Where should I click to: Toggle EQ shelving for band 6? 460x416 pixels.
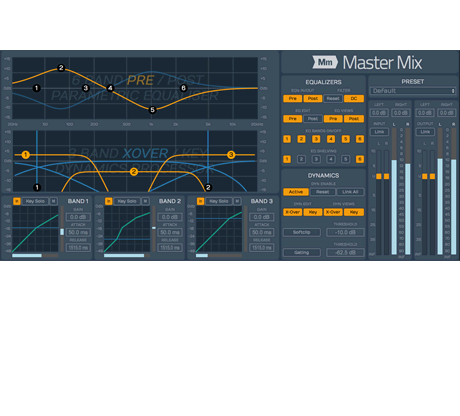(360, 159)
